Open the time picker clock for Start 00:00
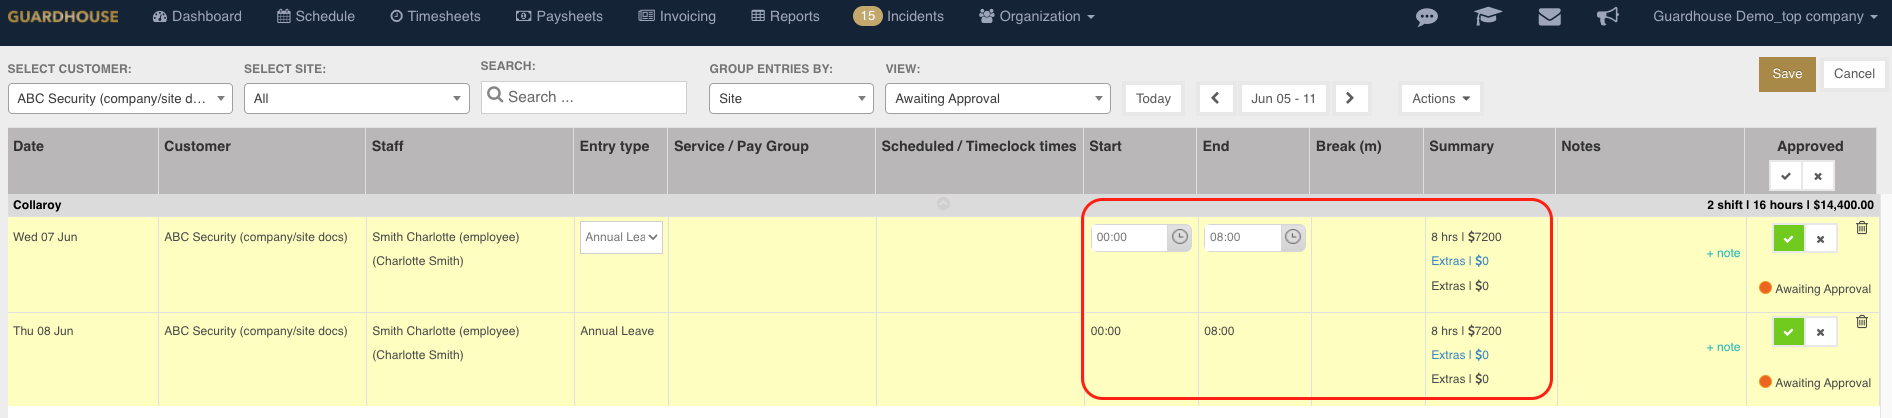1892x418 pixels. [1180, 237]
